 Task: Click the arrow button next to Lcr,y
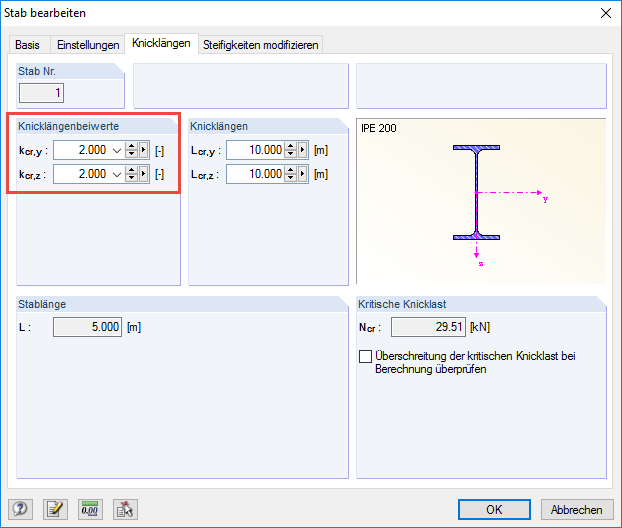point(303,150)
